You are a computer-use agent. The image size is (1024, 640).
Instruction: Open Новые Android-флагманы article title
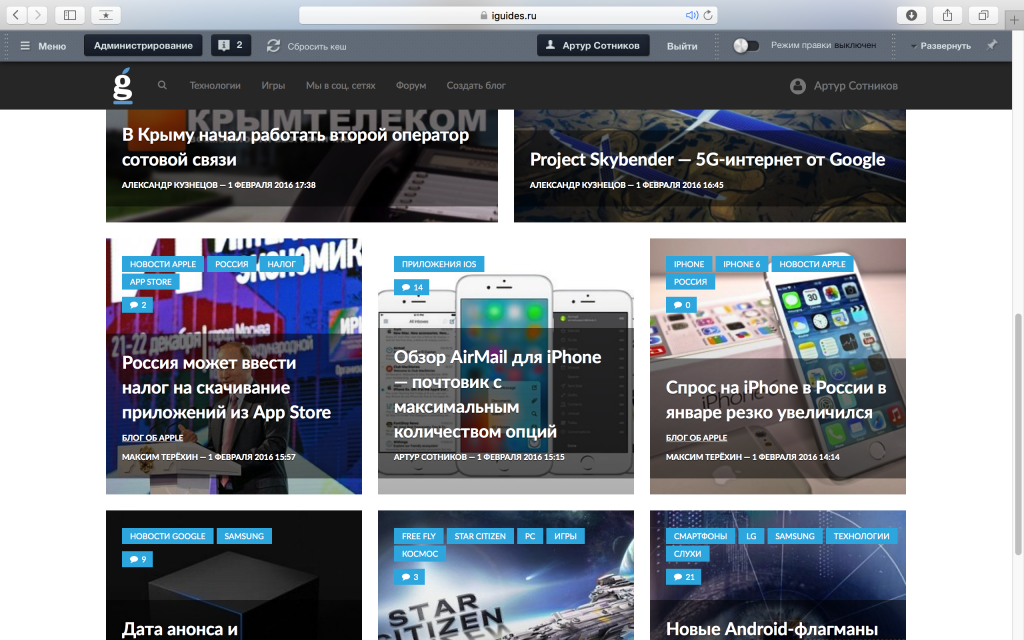click(x=771, y=629)
